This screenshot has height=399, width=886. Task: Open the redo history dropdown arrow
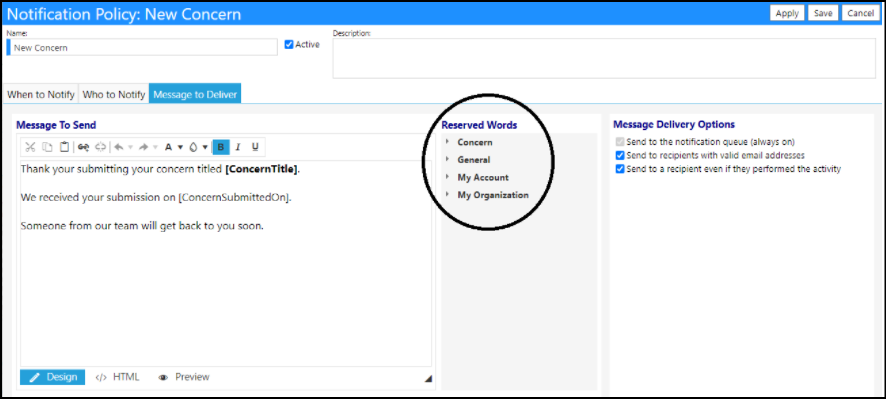point(155,148)
